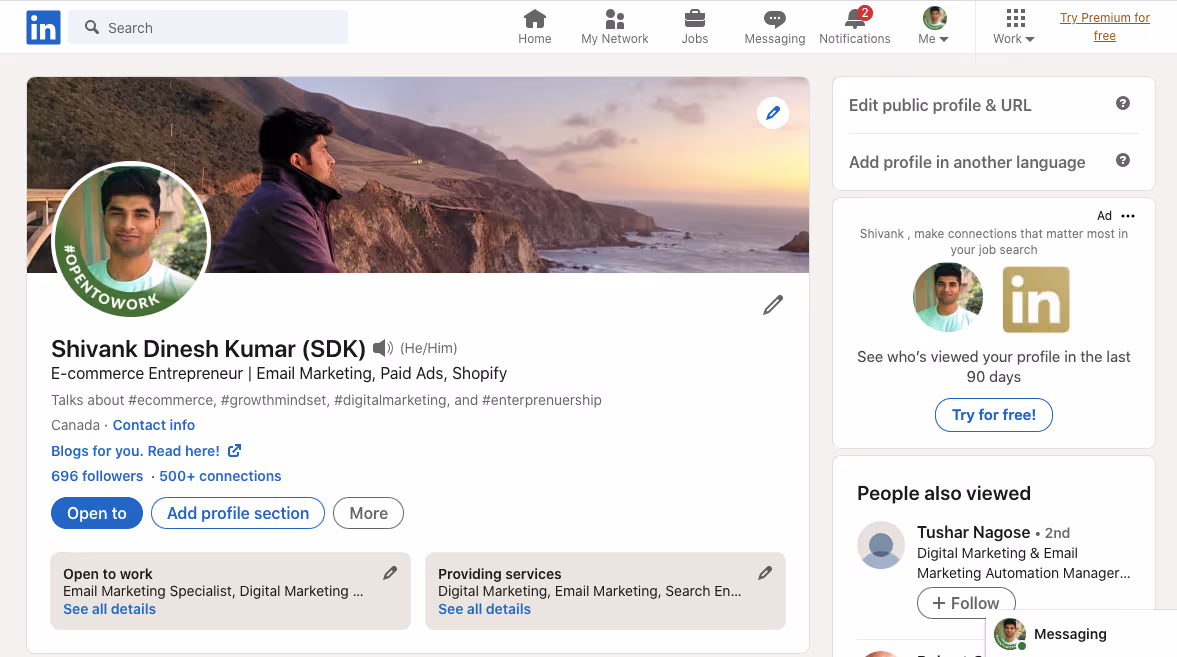Expand the Messaging overlay bar

click(1081, 634)
